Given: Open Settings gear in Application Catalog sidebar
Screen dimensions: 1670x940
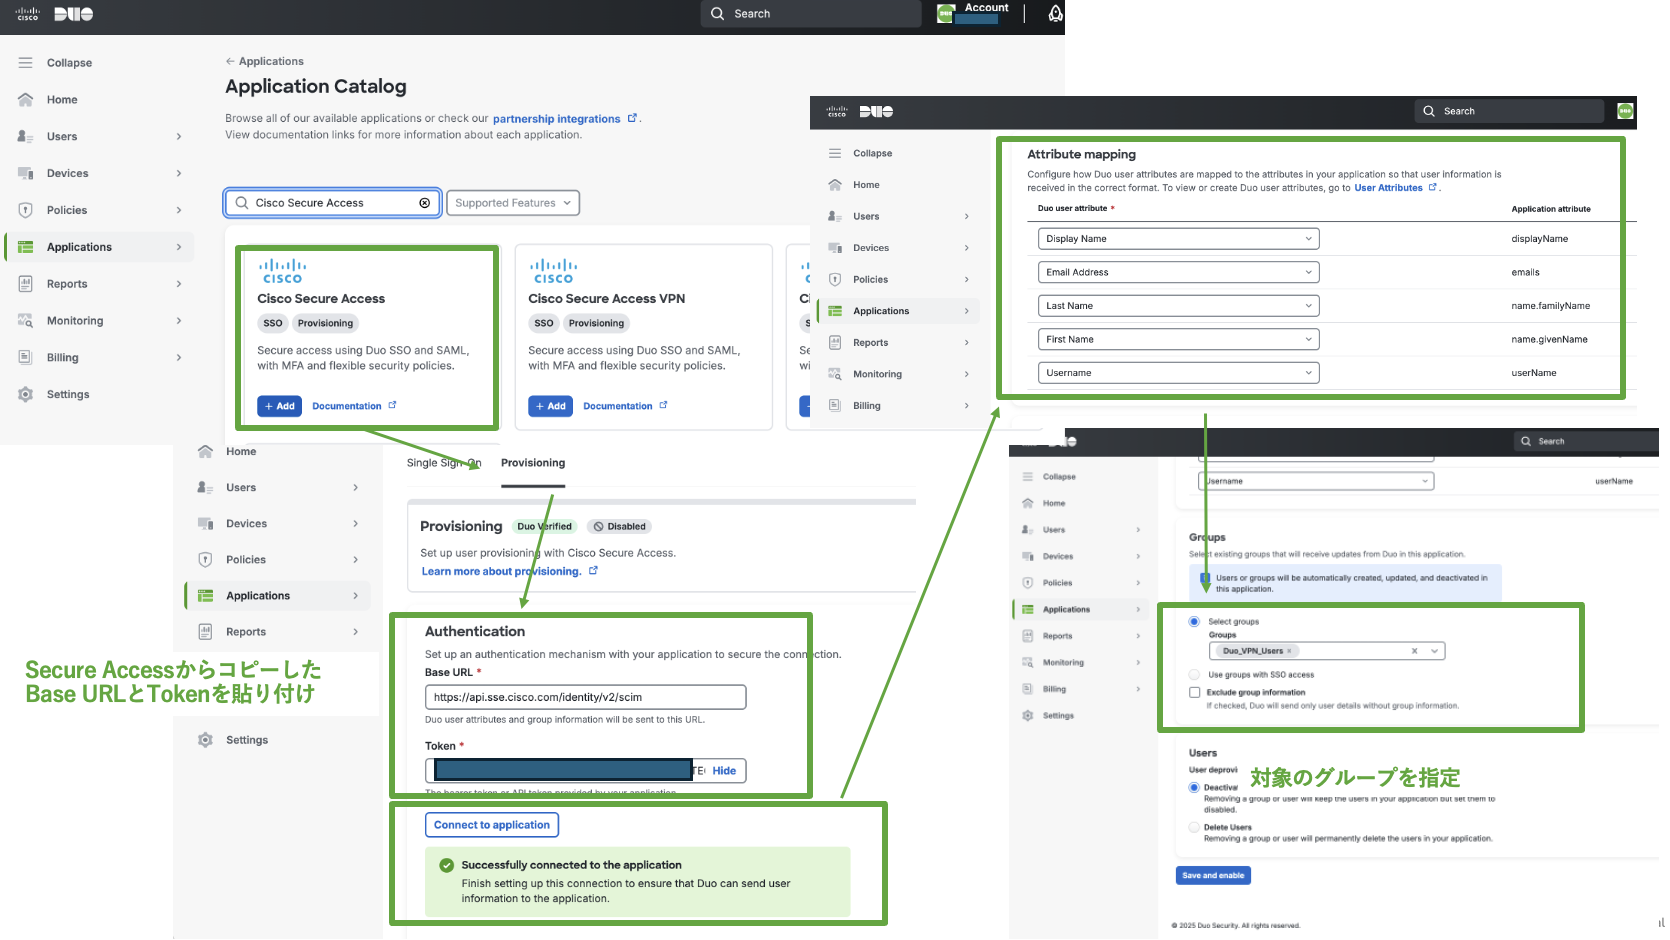Looking at the screenshot, I should click(x=26, y=395).
